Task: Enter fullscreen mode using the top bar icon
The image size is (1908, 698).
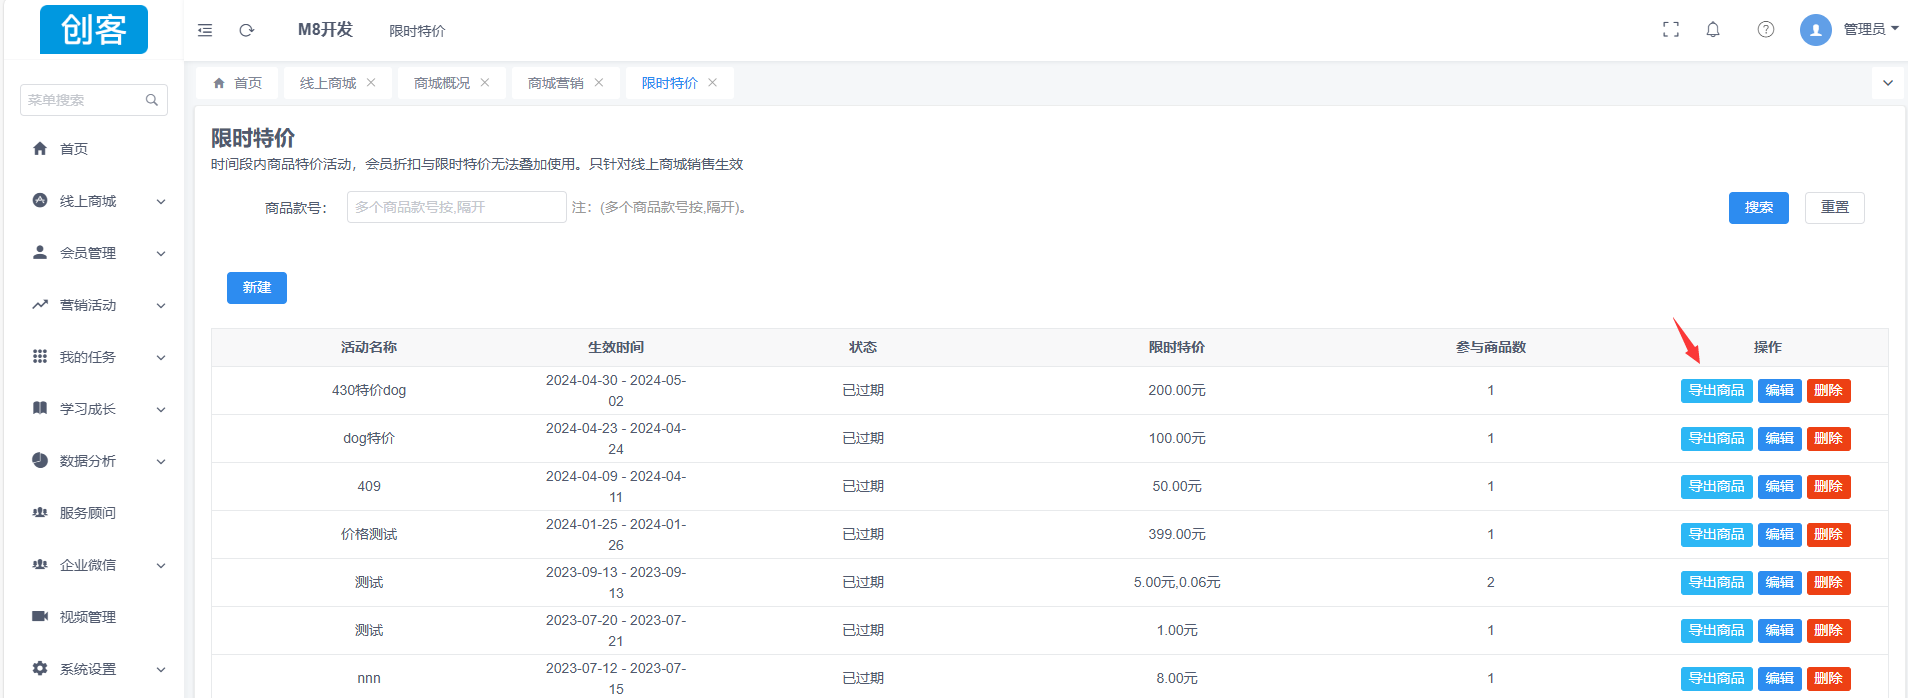Action: (x=1670, y=30)
